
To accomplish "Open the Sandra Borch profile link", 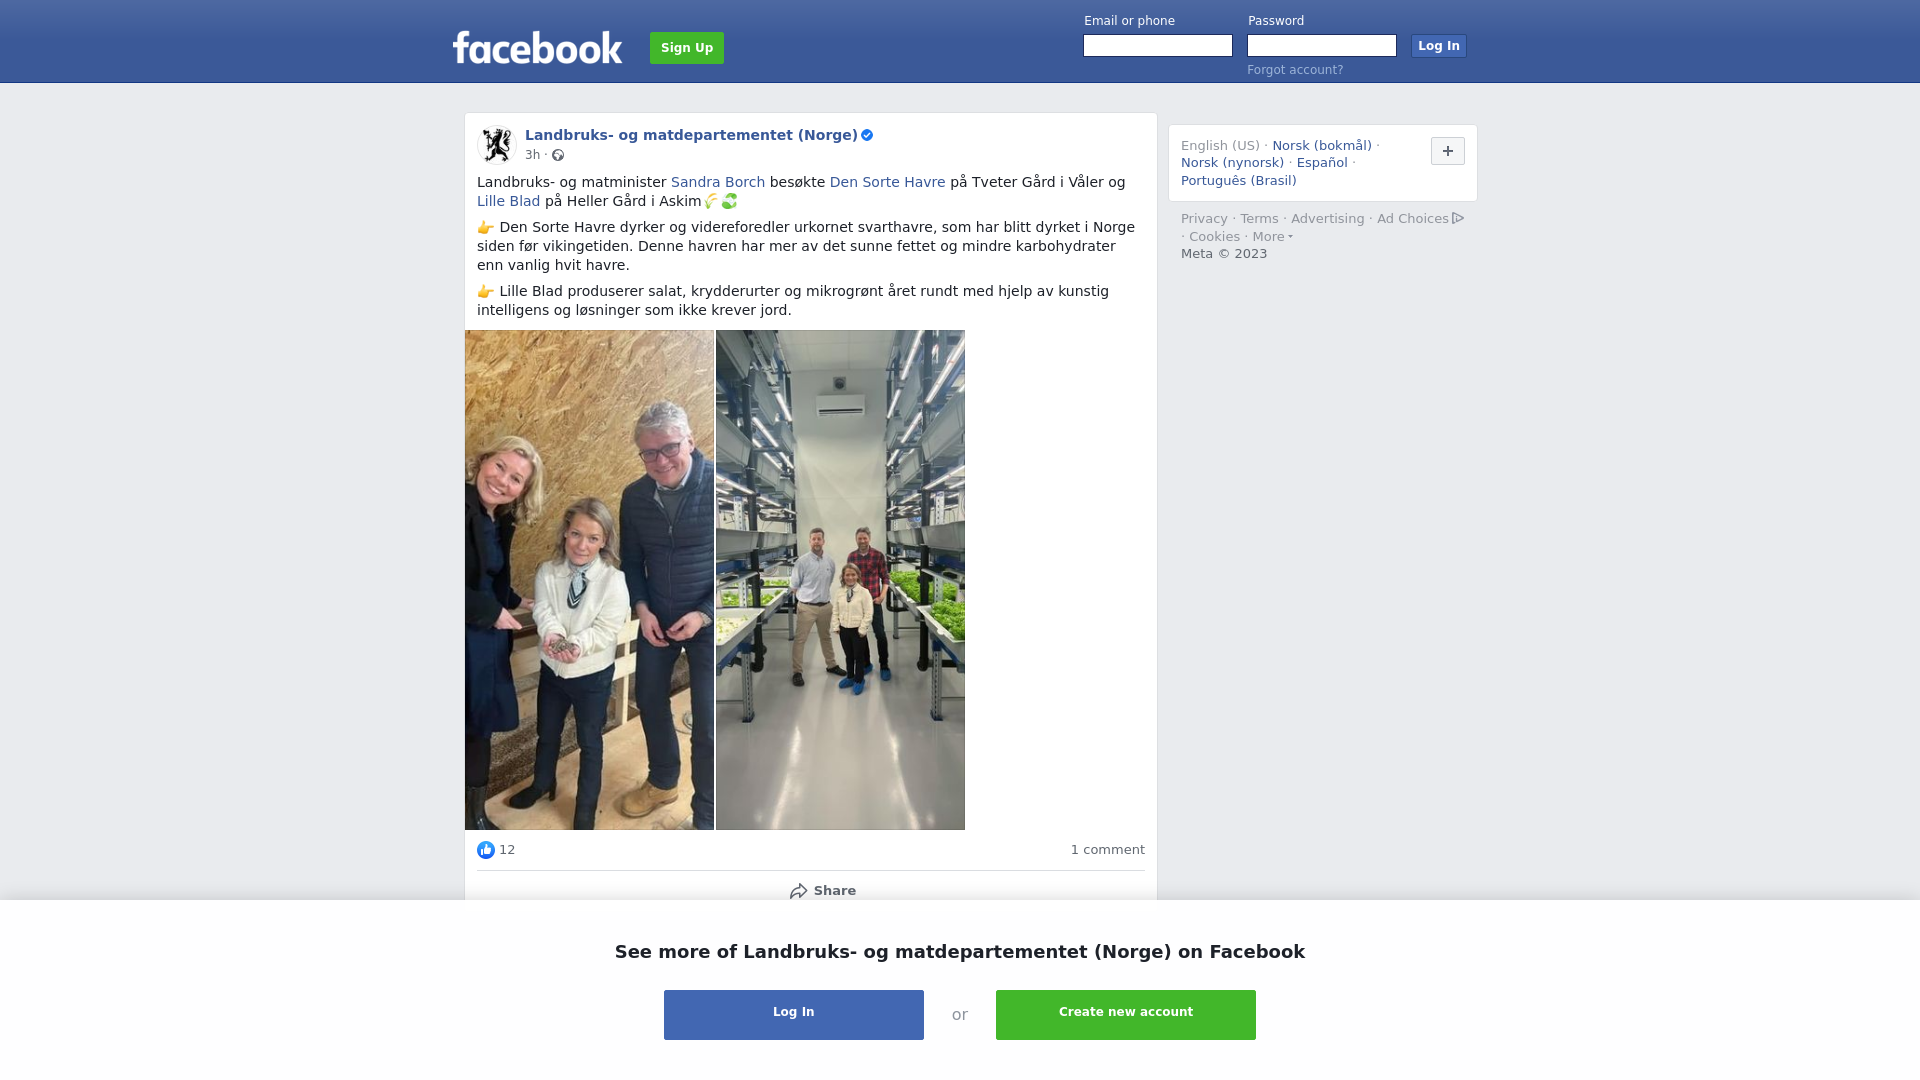I will 718,182.
